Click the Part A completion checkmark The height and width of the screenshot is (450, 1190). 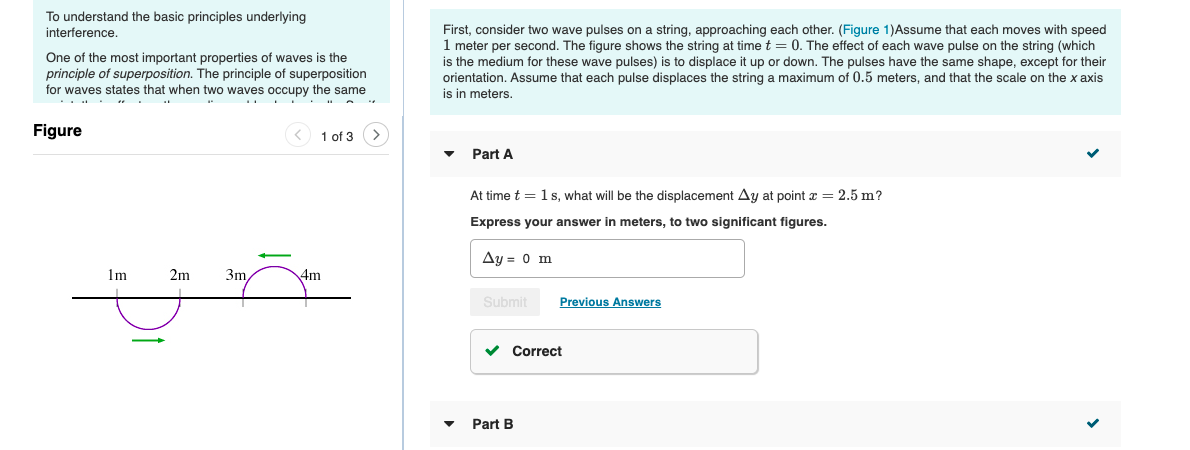1093,154
